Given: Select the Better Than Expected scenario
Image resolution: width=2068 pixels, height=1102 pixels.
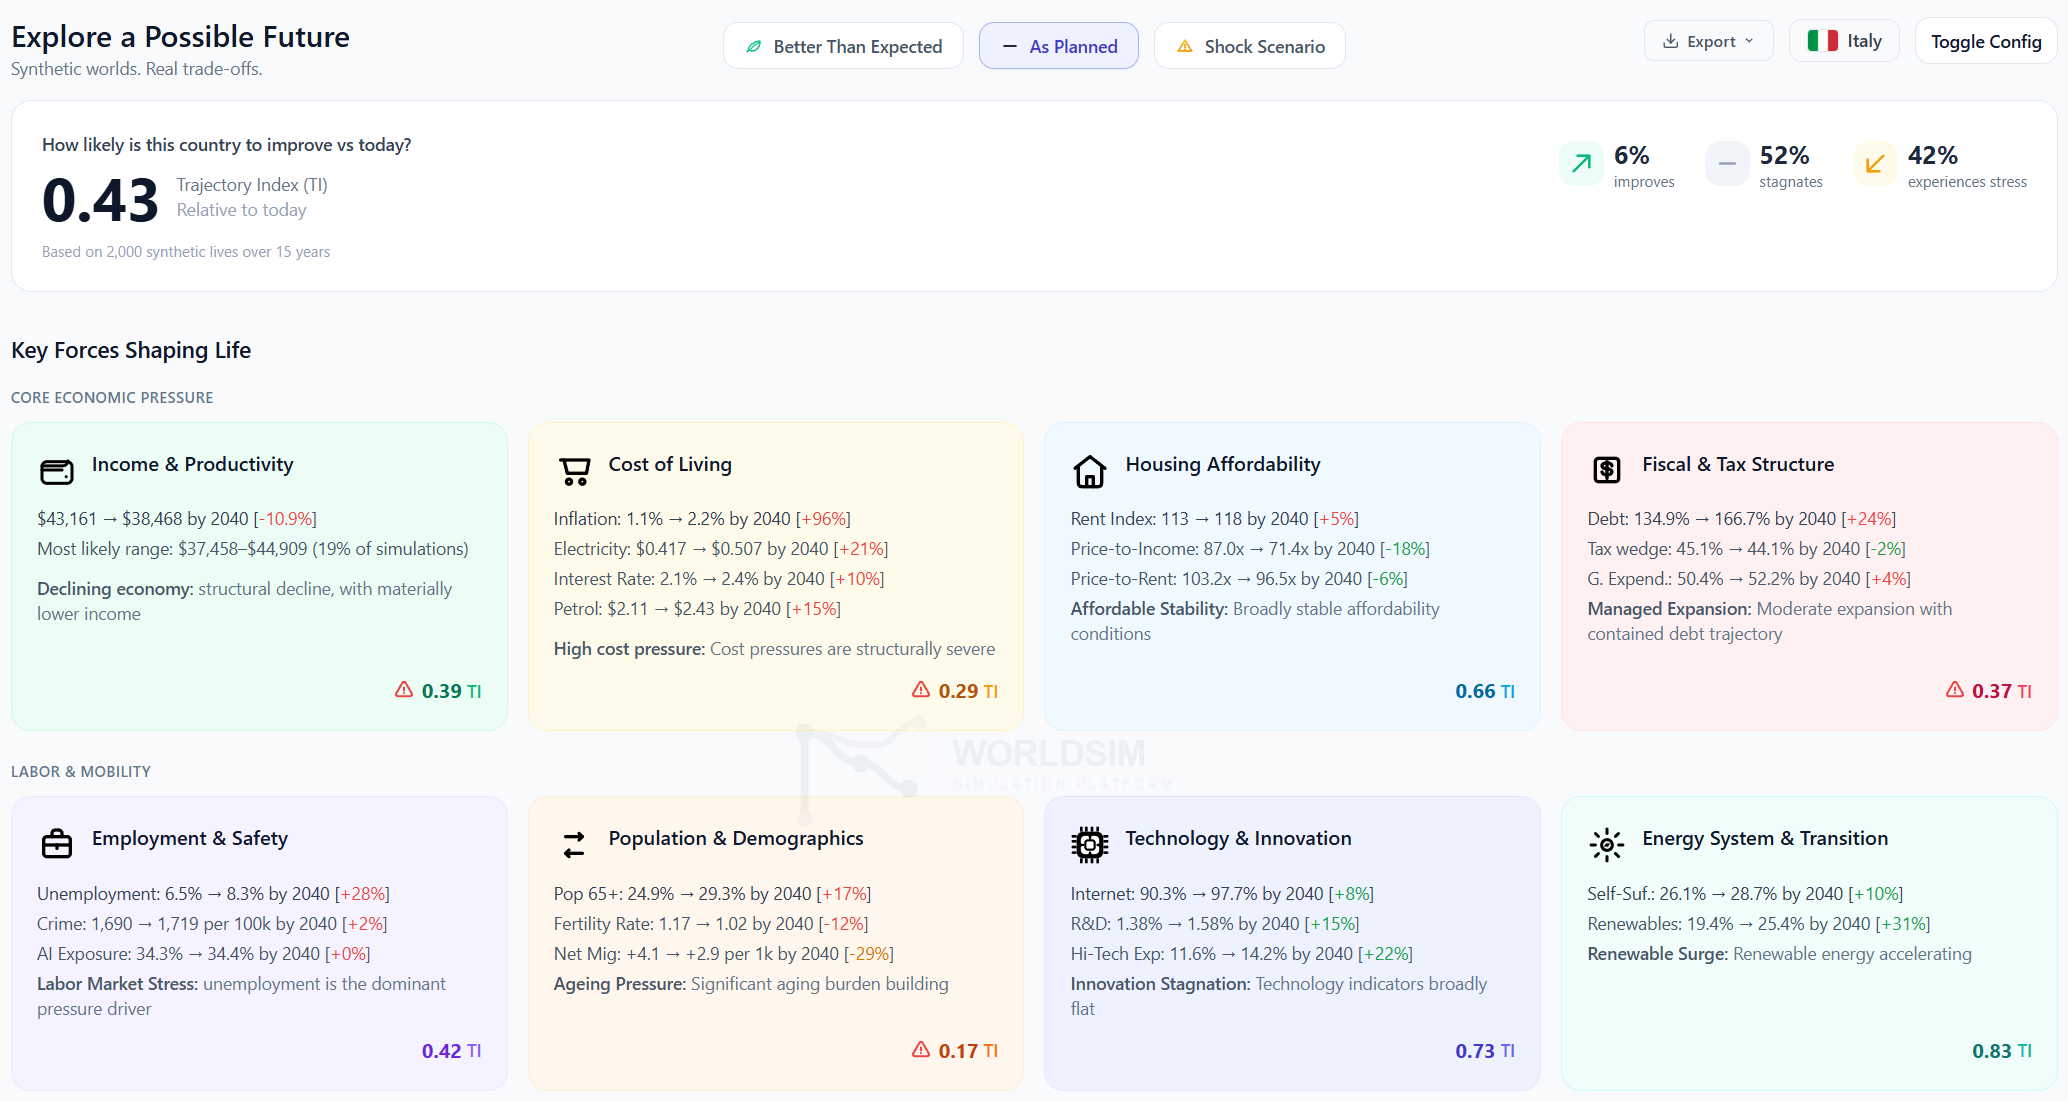Looking at the screenshot, I should [843, 46].
